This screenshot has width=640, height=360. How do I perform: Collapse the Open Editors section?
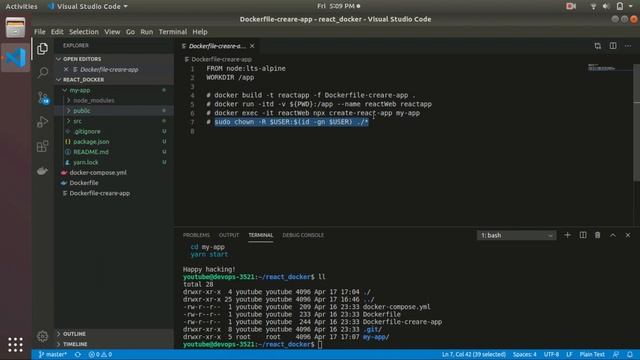pyautogui.click(x=114, y=59)
